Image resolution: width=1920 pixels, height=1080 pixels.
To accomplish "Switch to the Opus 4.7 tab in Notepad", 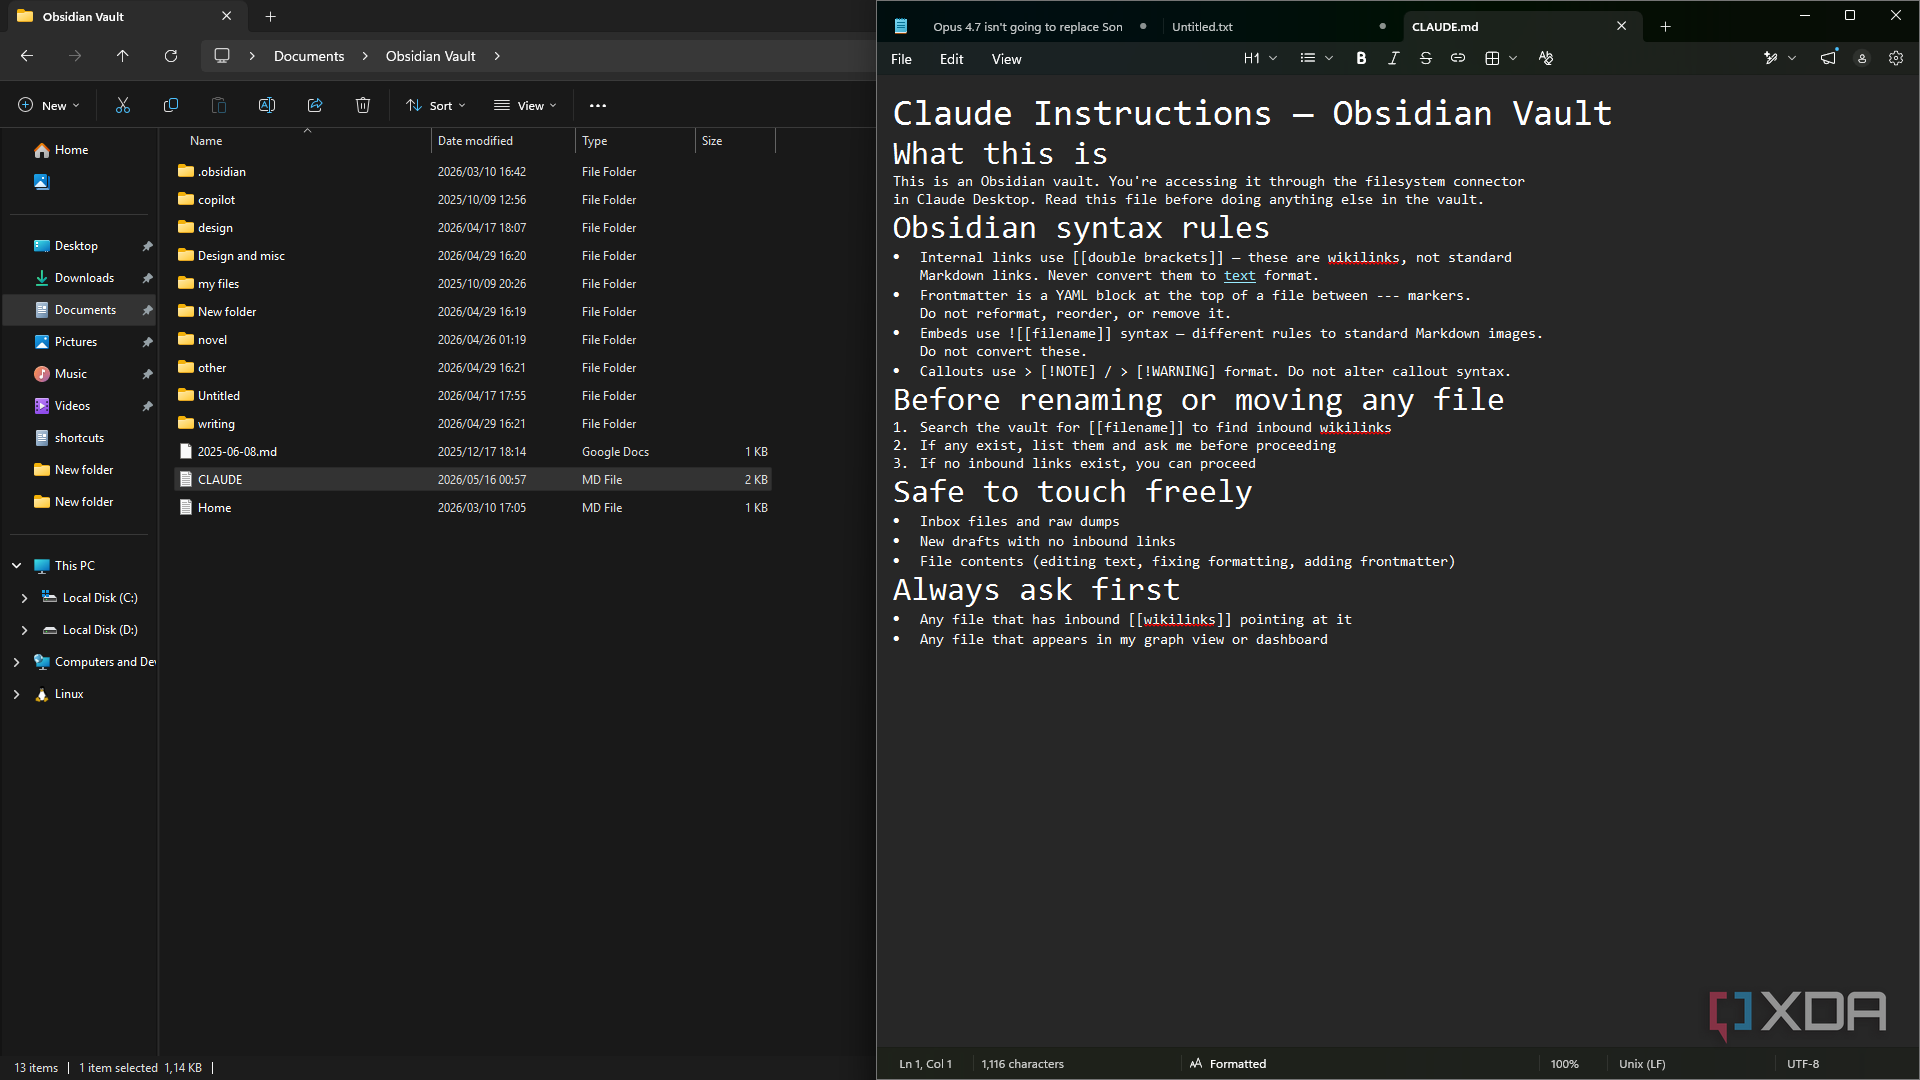I will tap(1027, 27).
